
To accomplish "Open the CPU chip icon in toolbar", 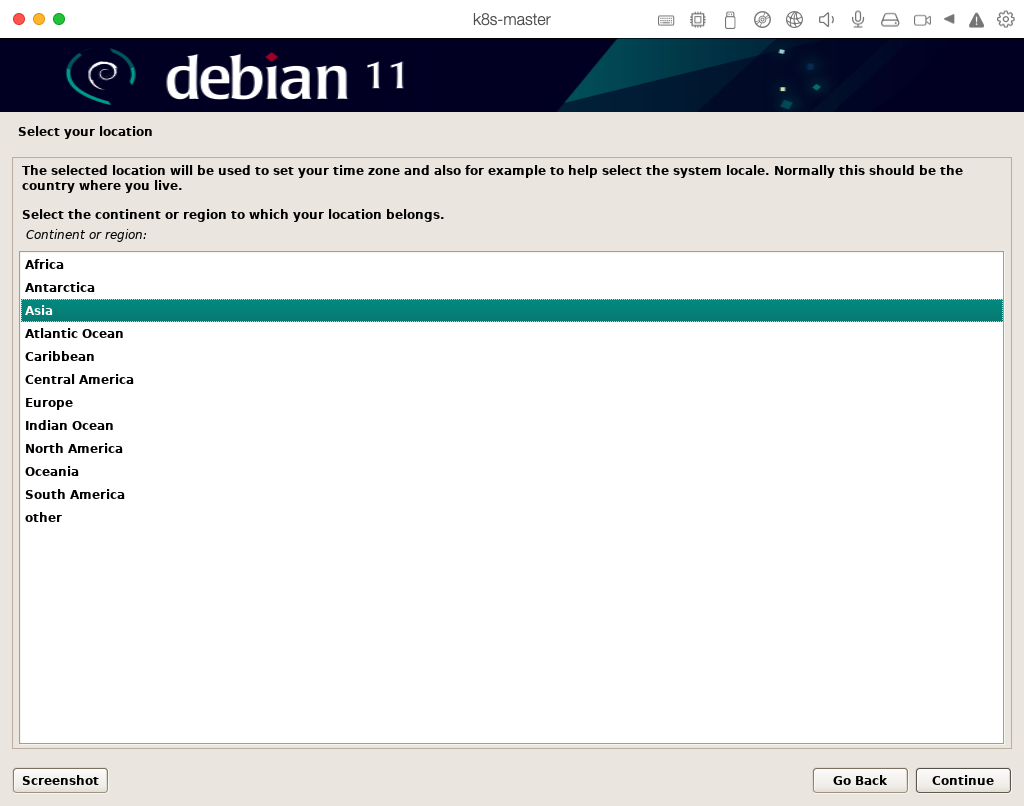I will click(697, 20).
